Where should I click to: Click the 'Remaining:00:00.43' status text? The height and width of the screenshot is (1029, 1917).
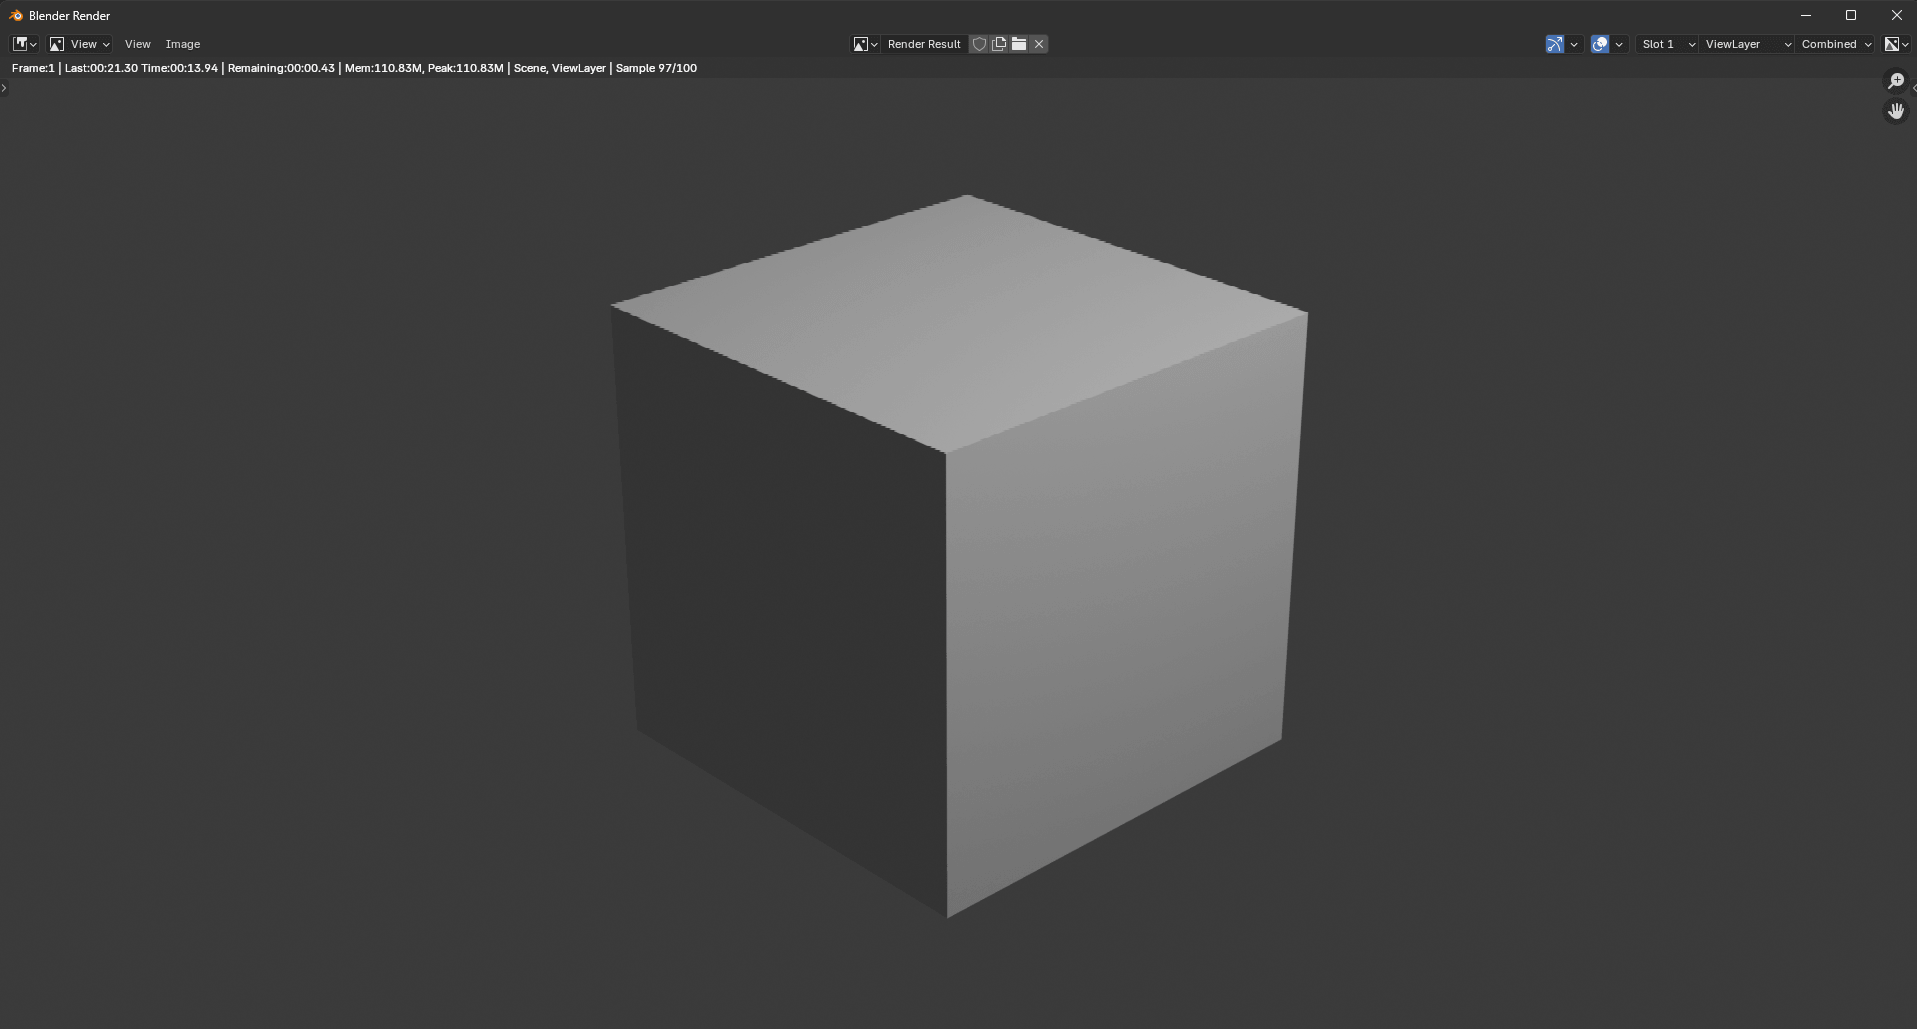click(x=281, y=68)
